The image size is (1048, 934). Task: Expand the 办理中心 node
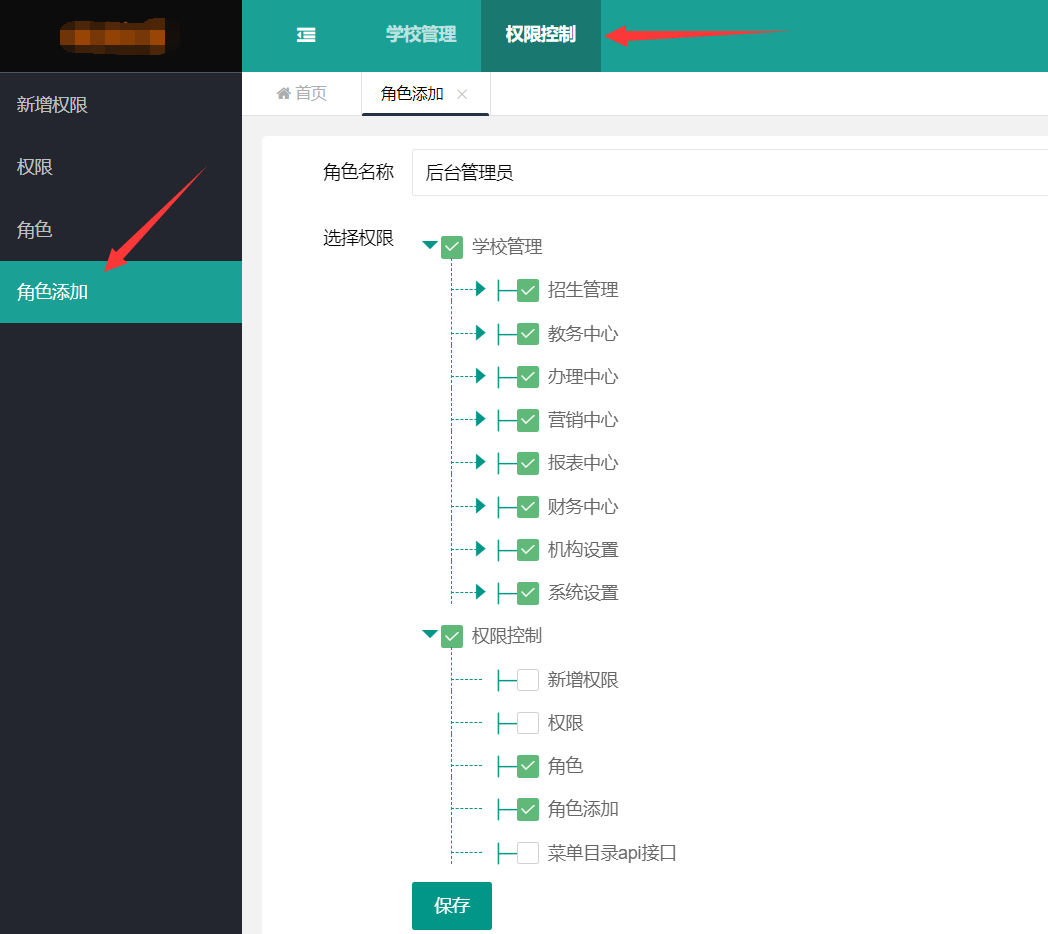[480, 376]
